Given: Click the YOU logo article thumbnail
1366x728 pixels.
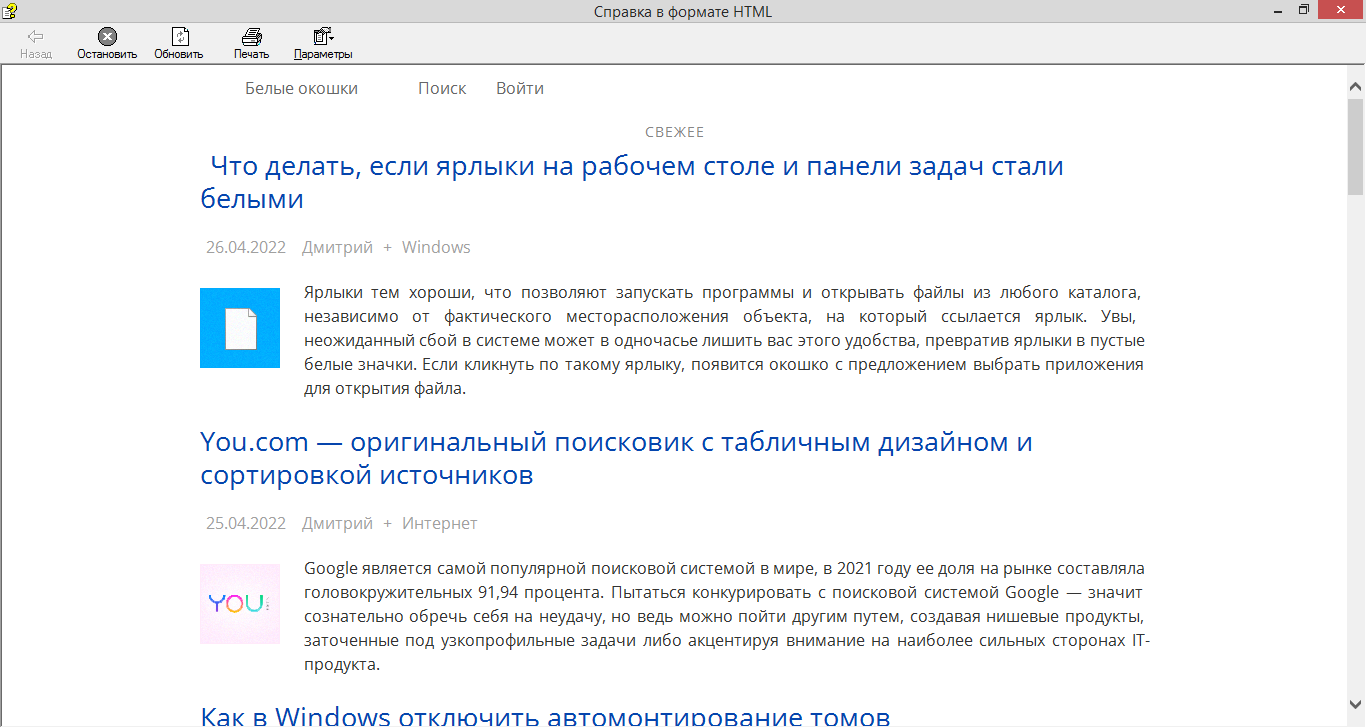Looking at the screenshot, I should [x=240, y=604].
